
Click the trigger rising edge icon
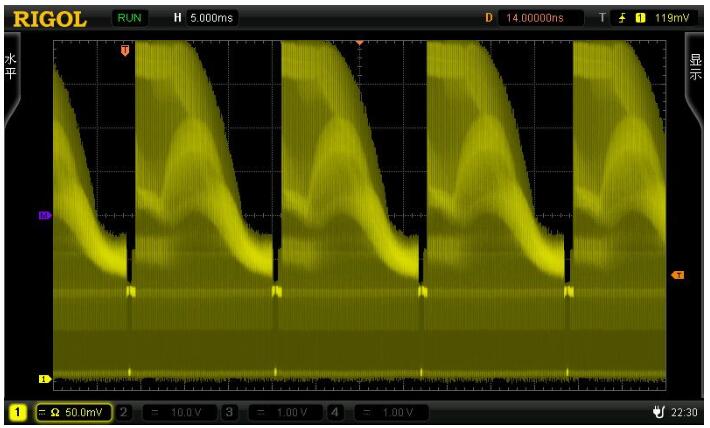coord(622,18)
